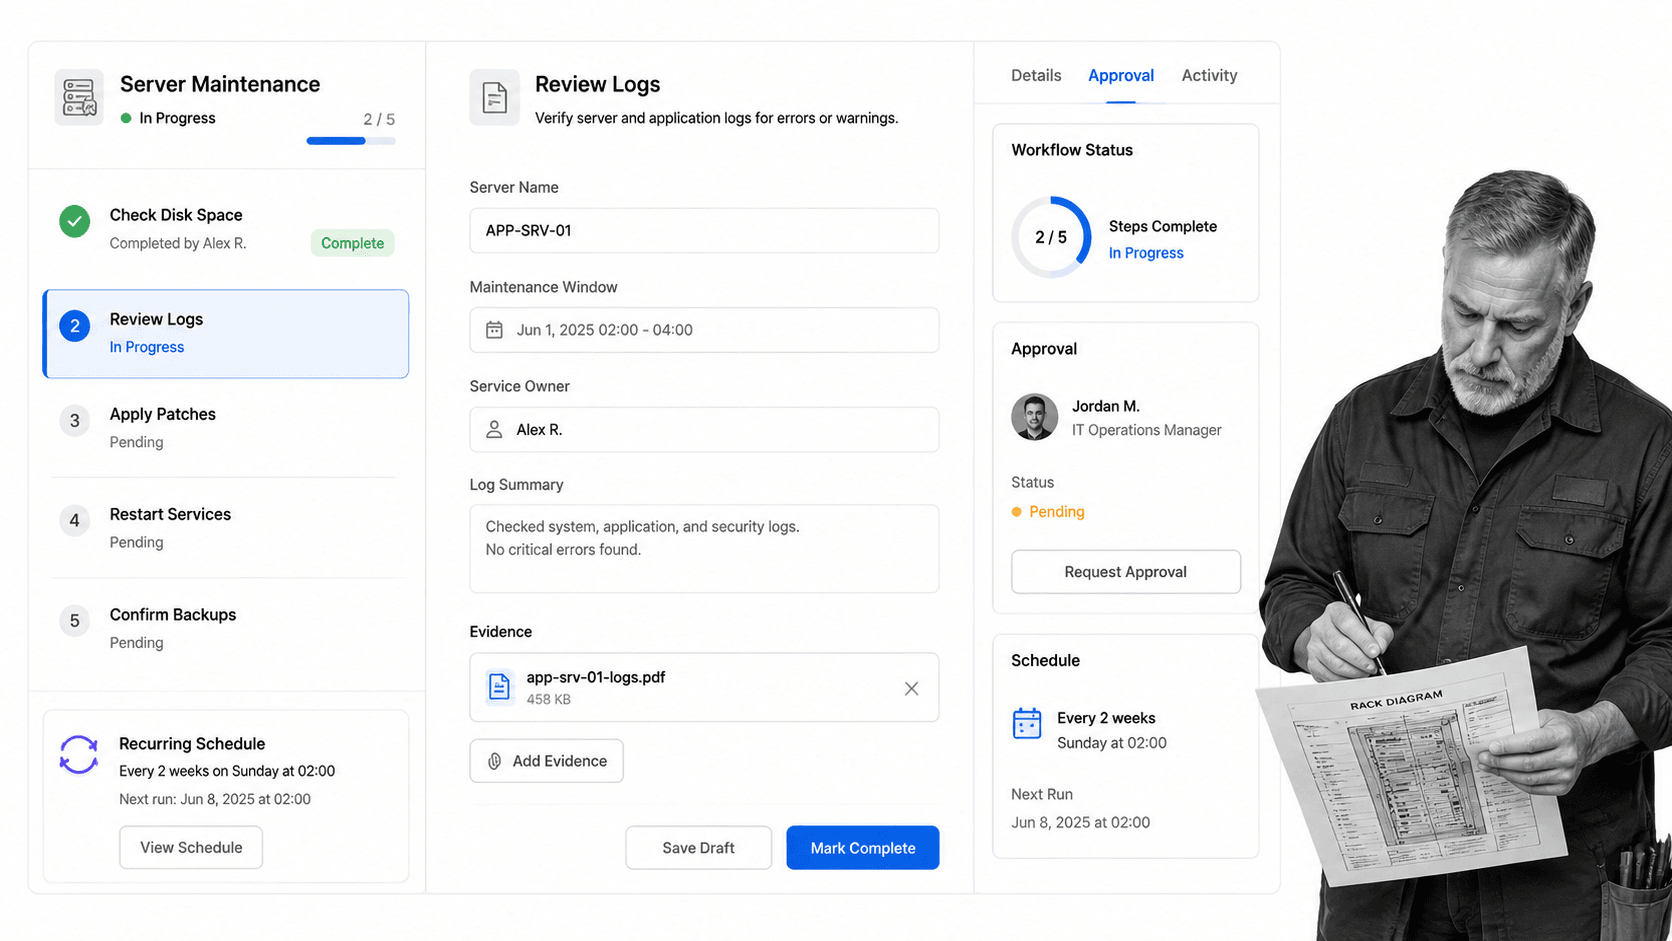Click the green Complete badge
Image resolution: width=1672 pixels, height=941 pixels.
pos(352,243)
